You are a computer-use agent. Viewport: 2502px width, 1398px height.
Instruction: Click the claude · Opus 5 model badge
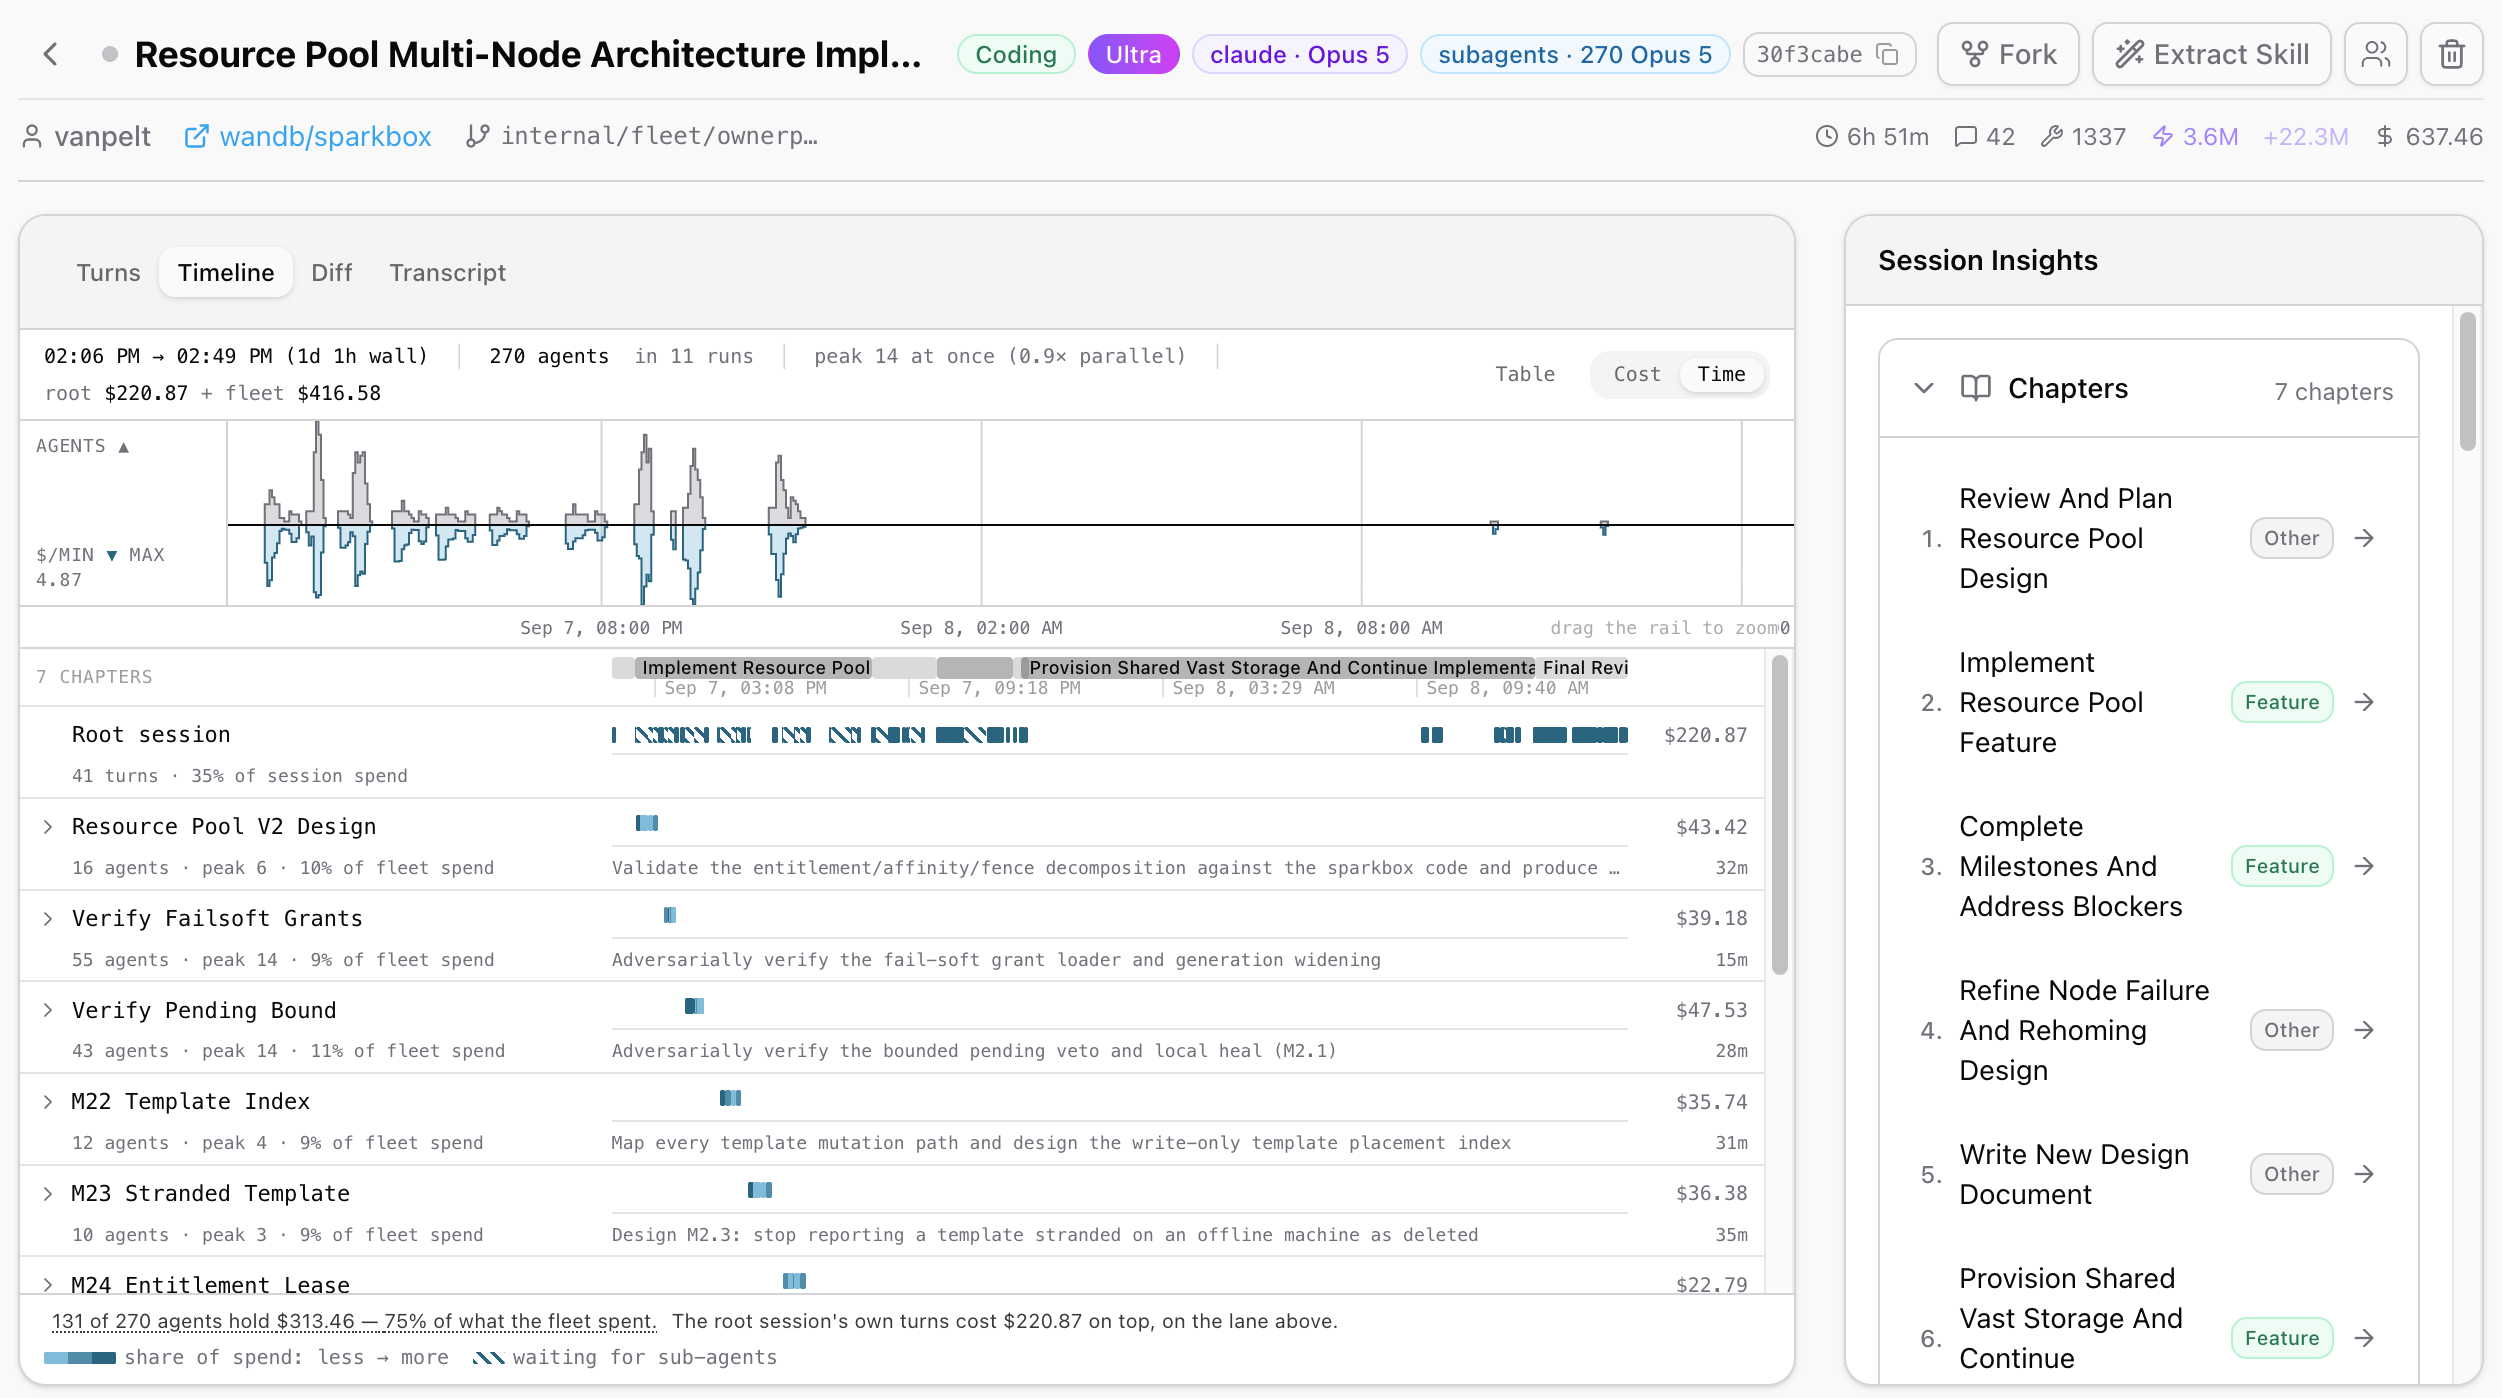(x=1299, y=54)
